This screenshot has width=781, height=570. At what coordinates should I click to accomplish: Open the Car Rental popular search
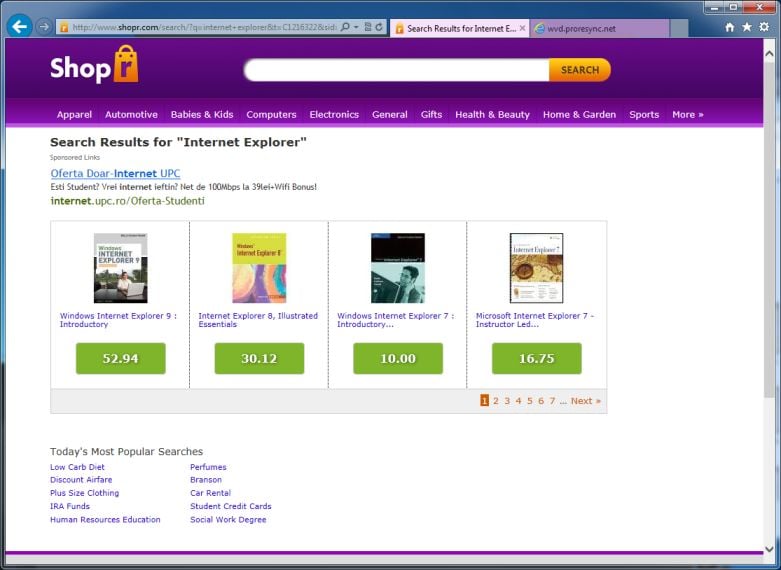pos(210,493)
